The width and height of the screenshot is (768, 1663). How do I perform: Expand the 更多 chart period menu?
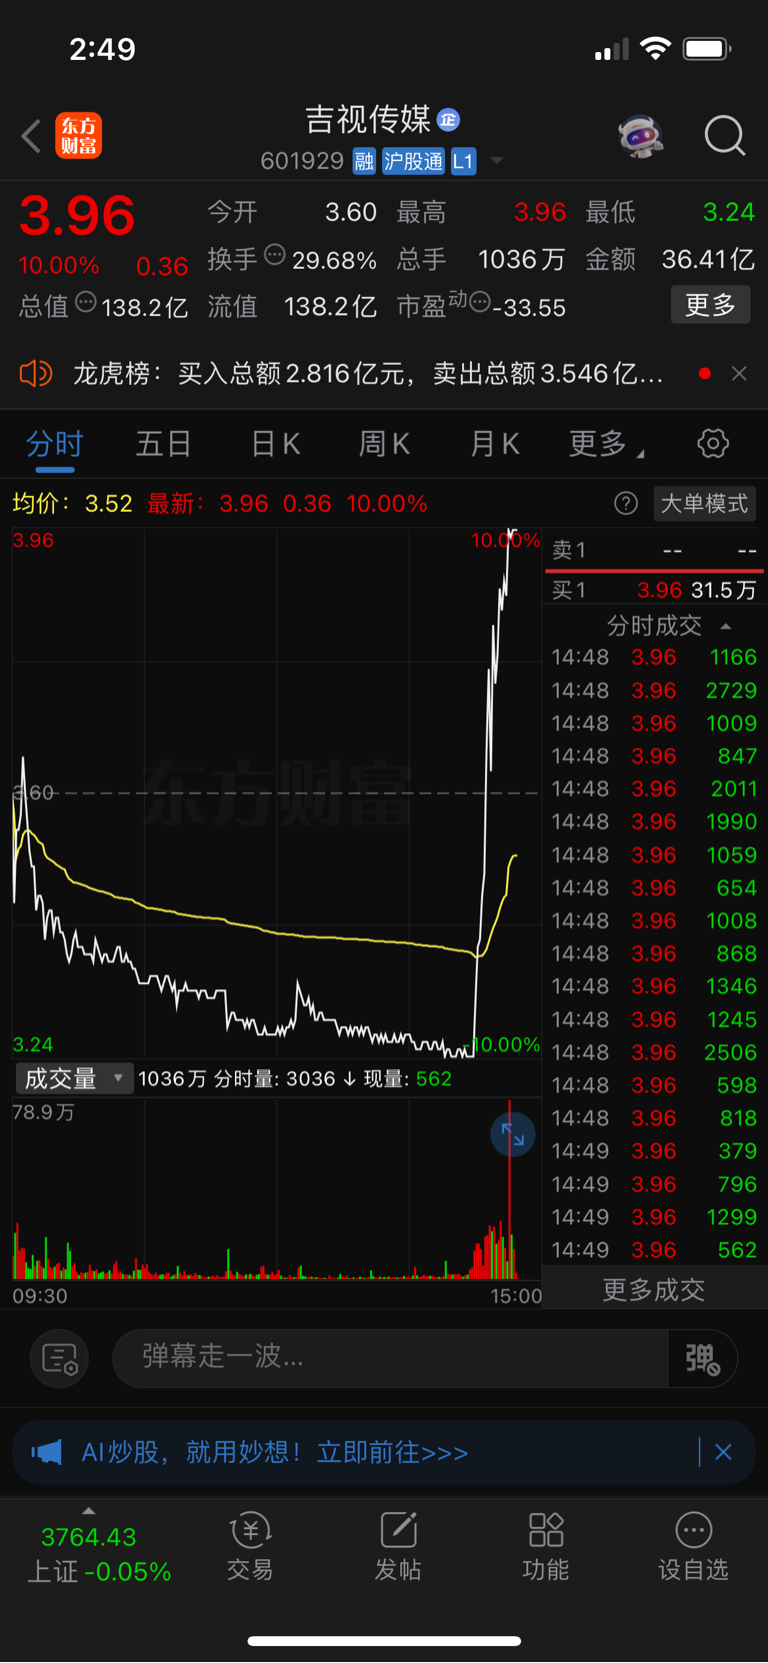[605, 444]
